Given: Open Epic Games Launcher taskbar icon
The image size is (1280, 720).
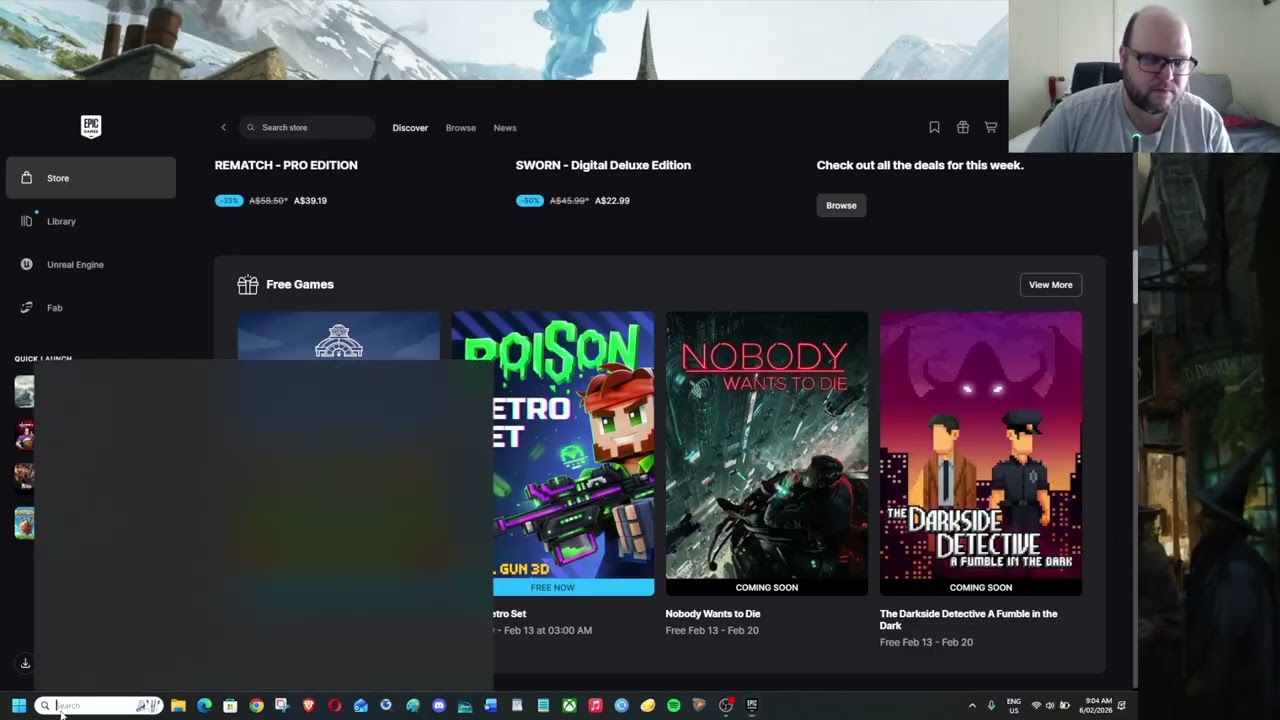Looking at the screenshot, I should click(x=751, y=706).
